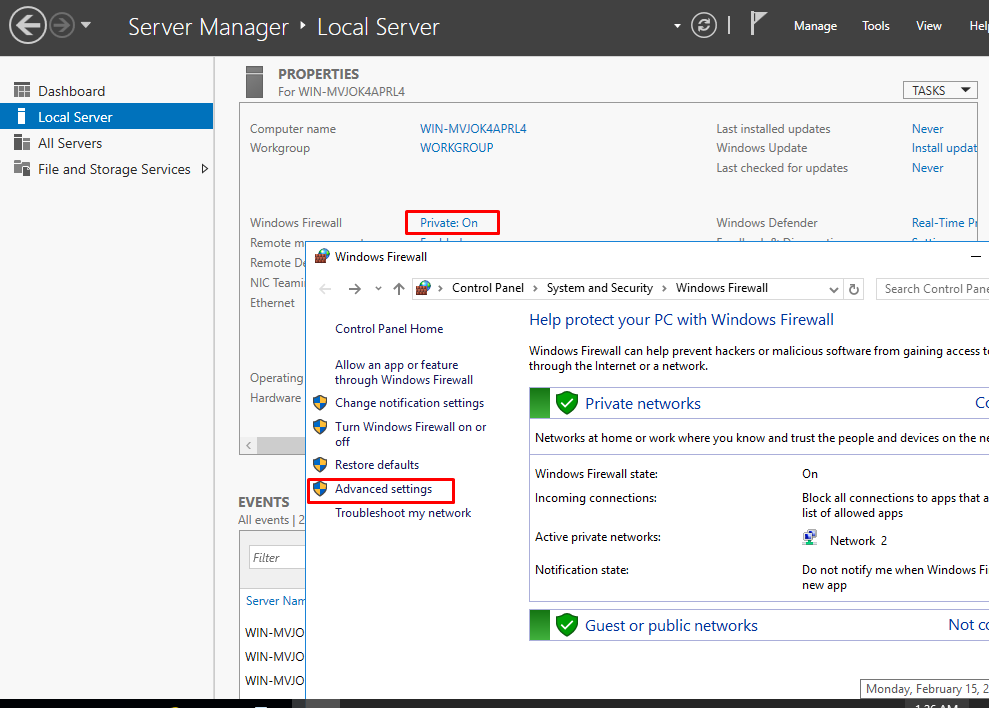Click the back arrow in Windows Firewall window
This screenshot has height=708, width=989.
(x=325, y=289)
